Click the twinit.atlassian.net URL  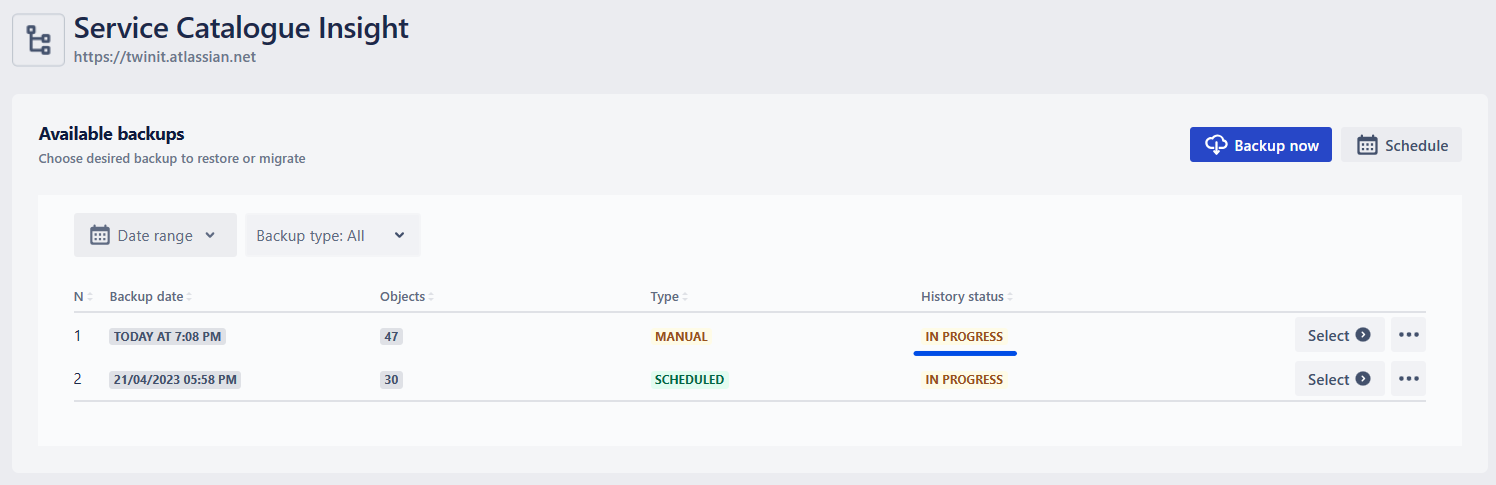click(165, 57)
